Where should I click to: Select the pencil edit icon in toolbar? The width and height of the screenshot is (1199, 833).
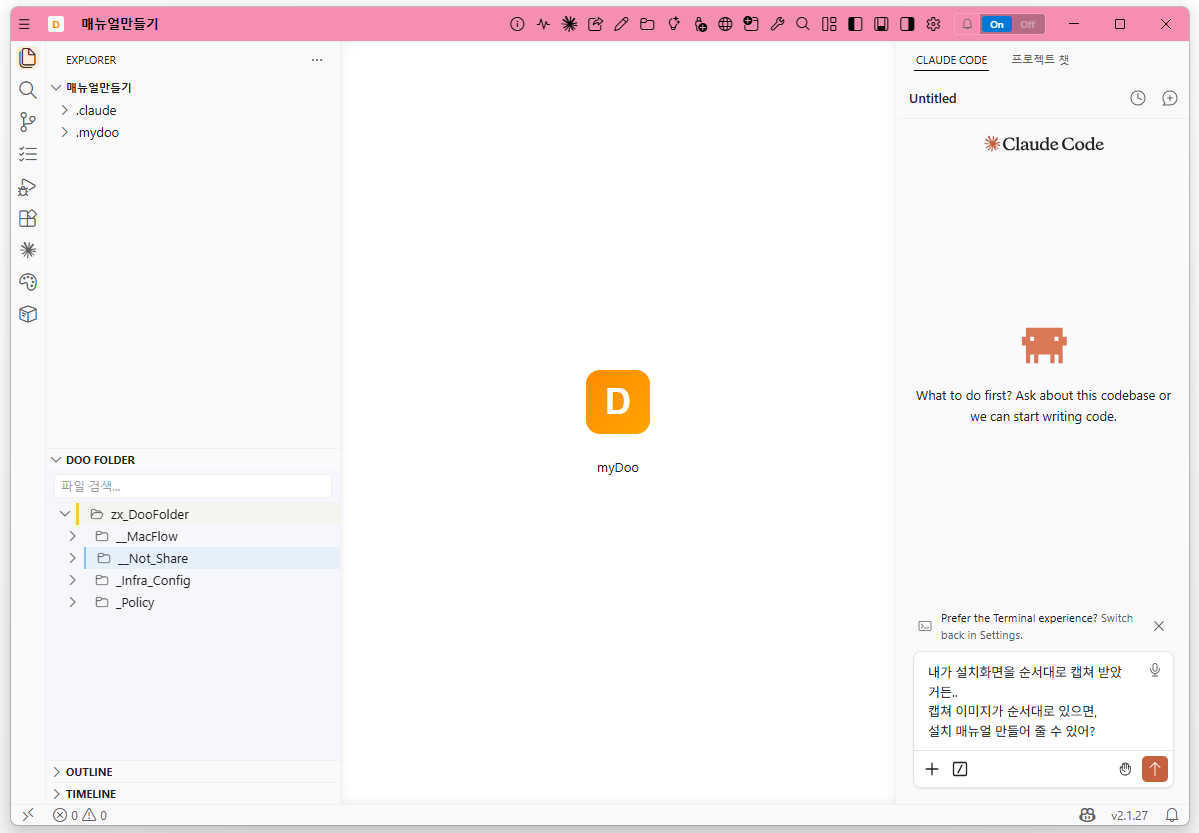coord(622,24)
